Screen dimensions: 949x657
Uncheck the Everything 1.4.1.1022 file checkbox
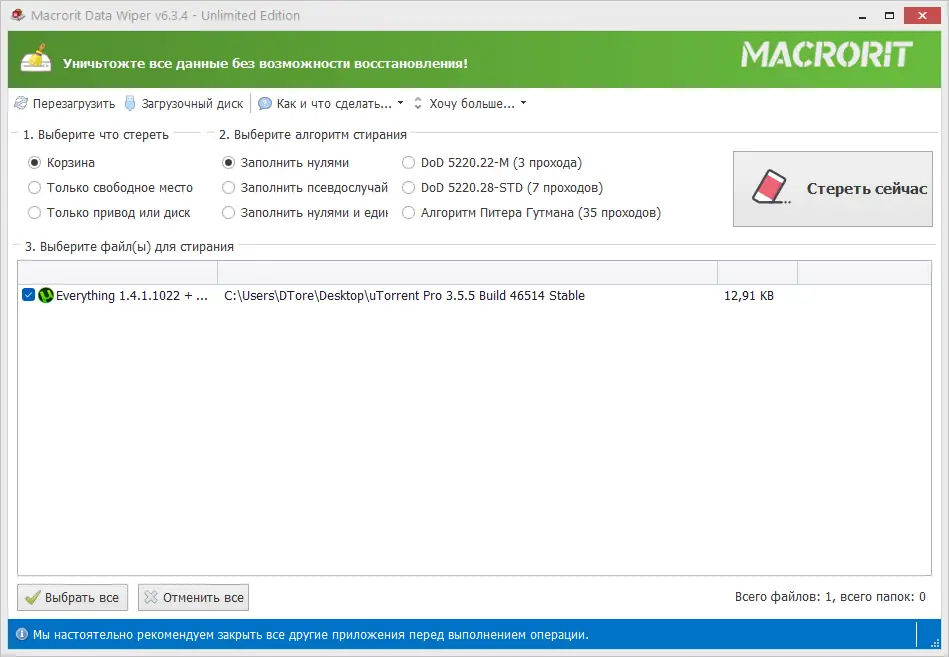(x=28, y=295)
